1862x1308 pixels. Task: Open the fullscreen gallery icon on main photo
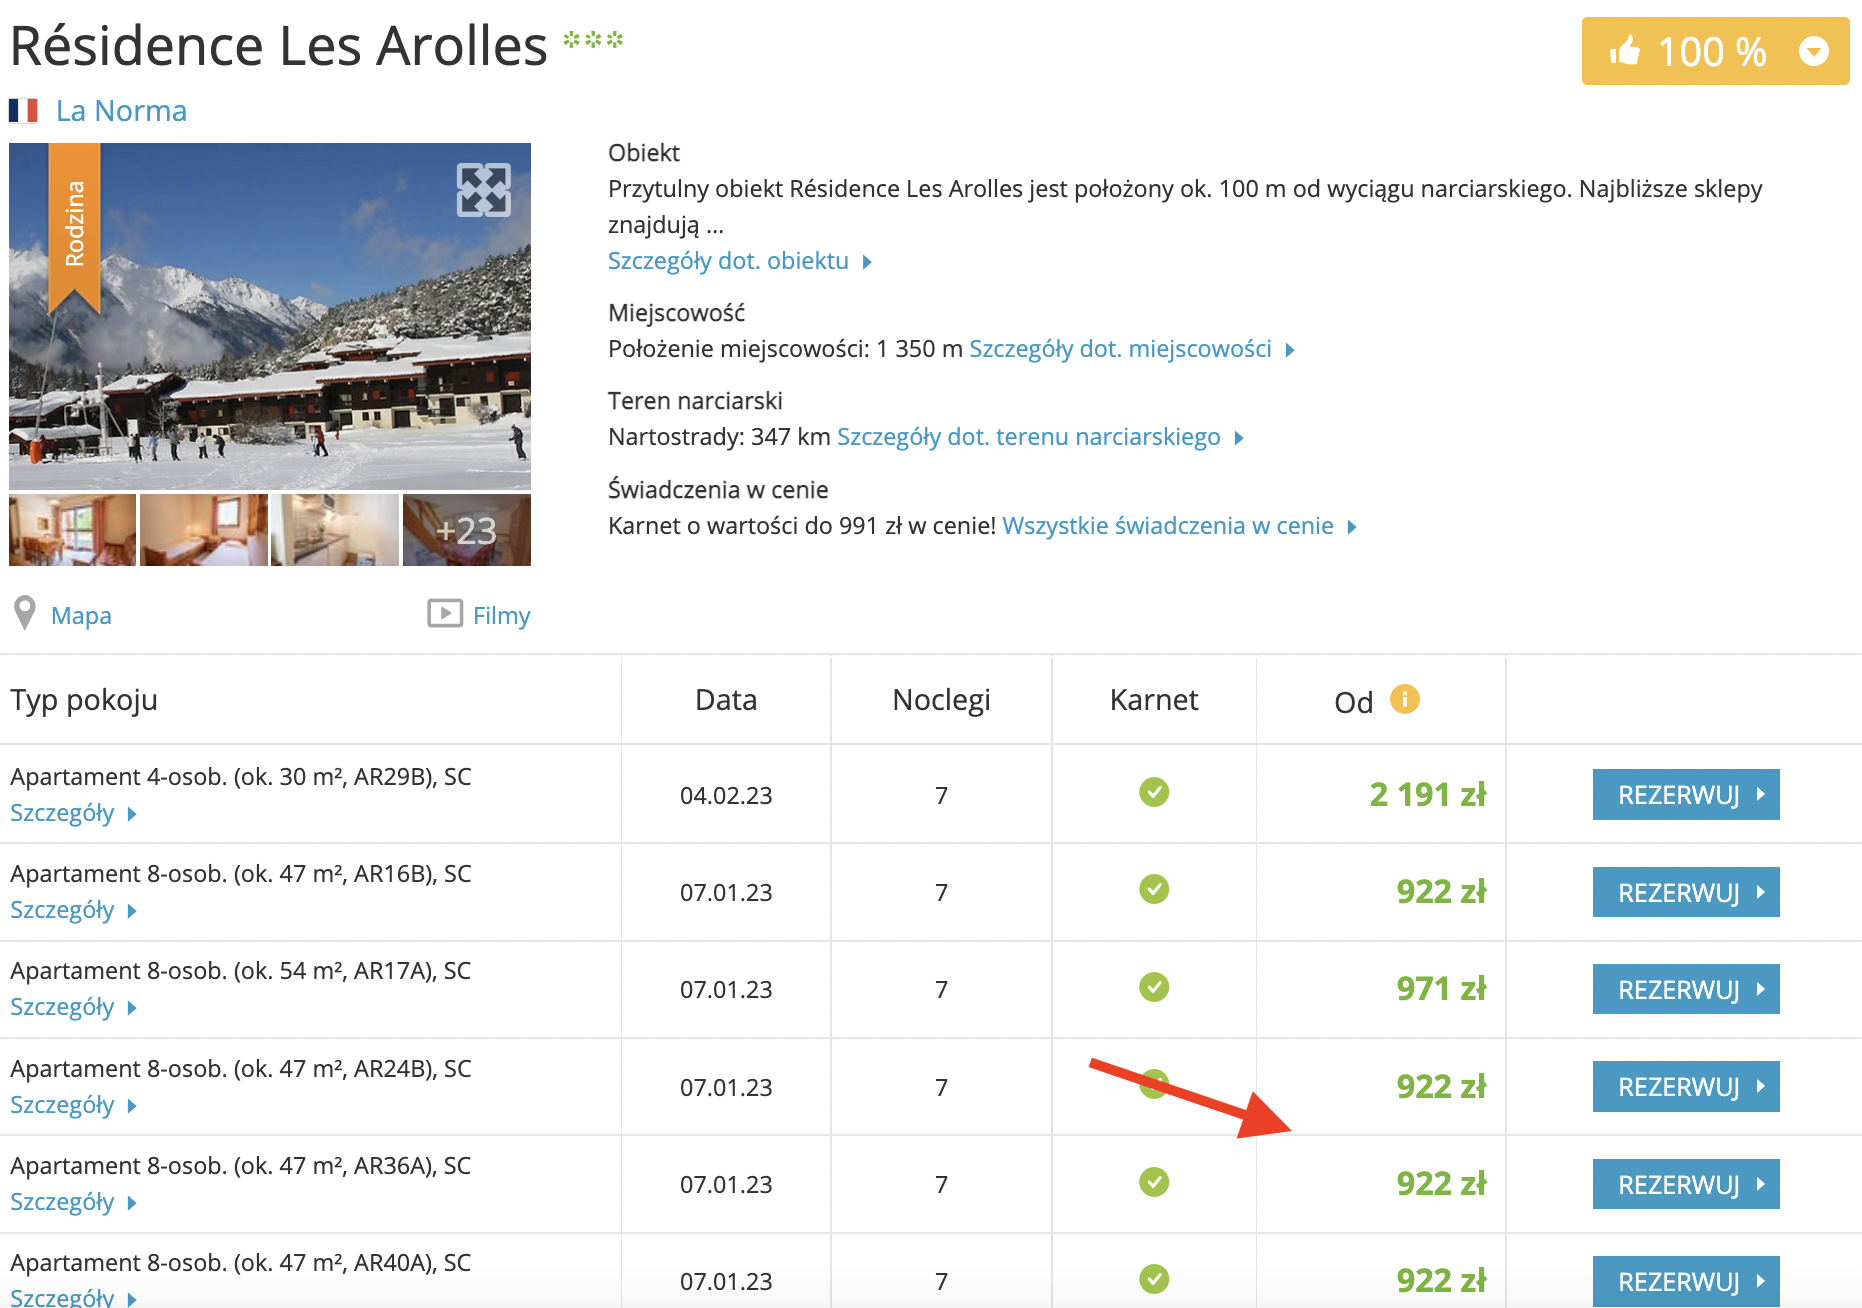click(484, 190)
